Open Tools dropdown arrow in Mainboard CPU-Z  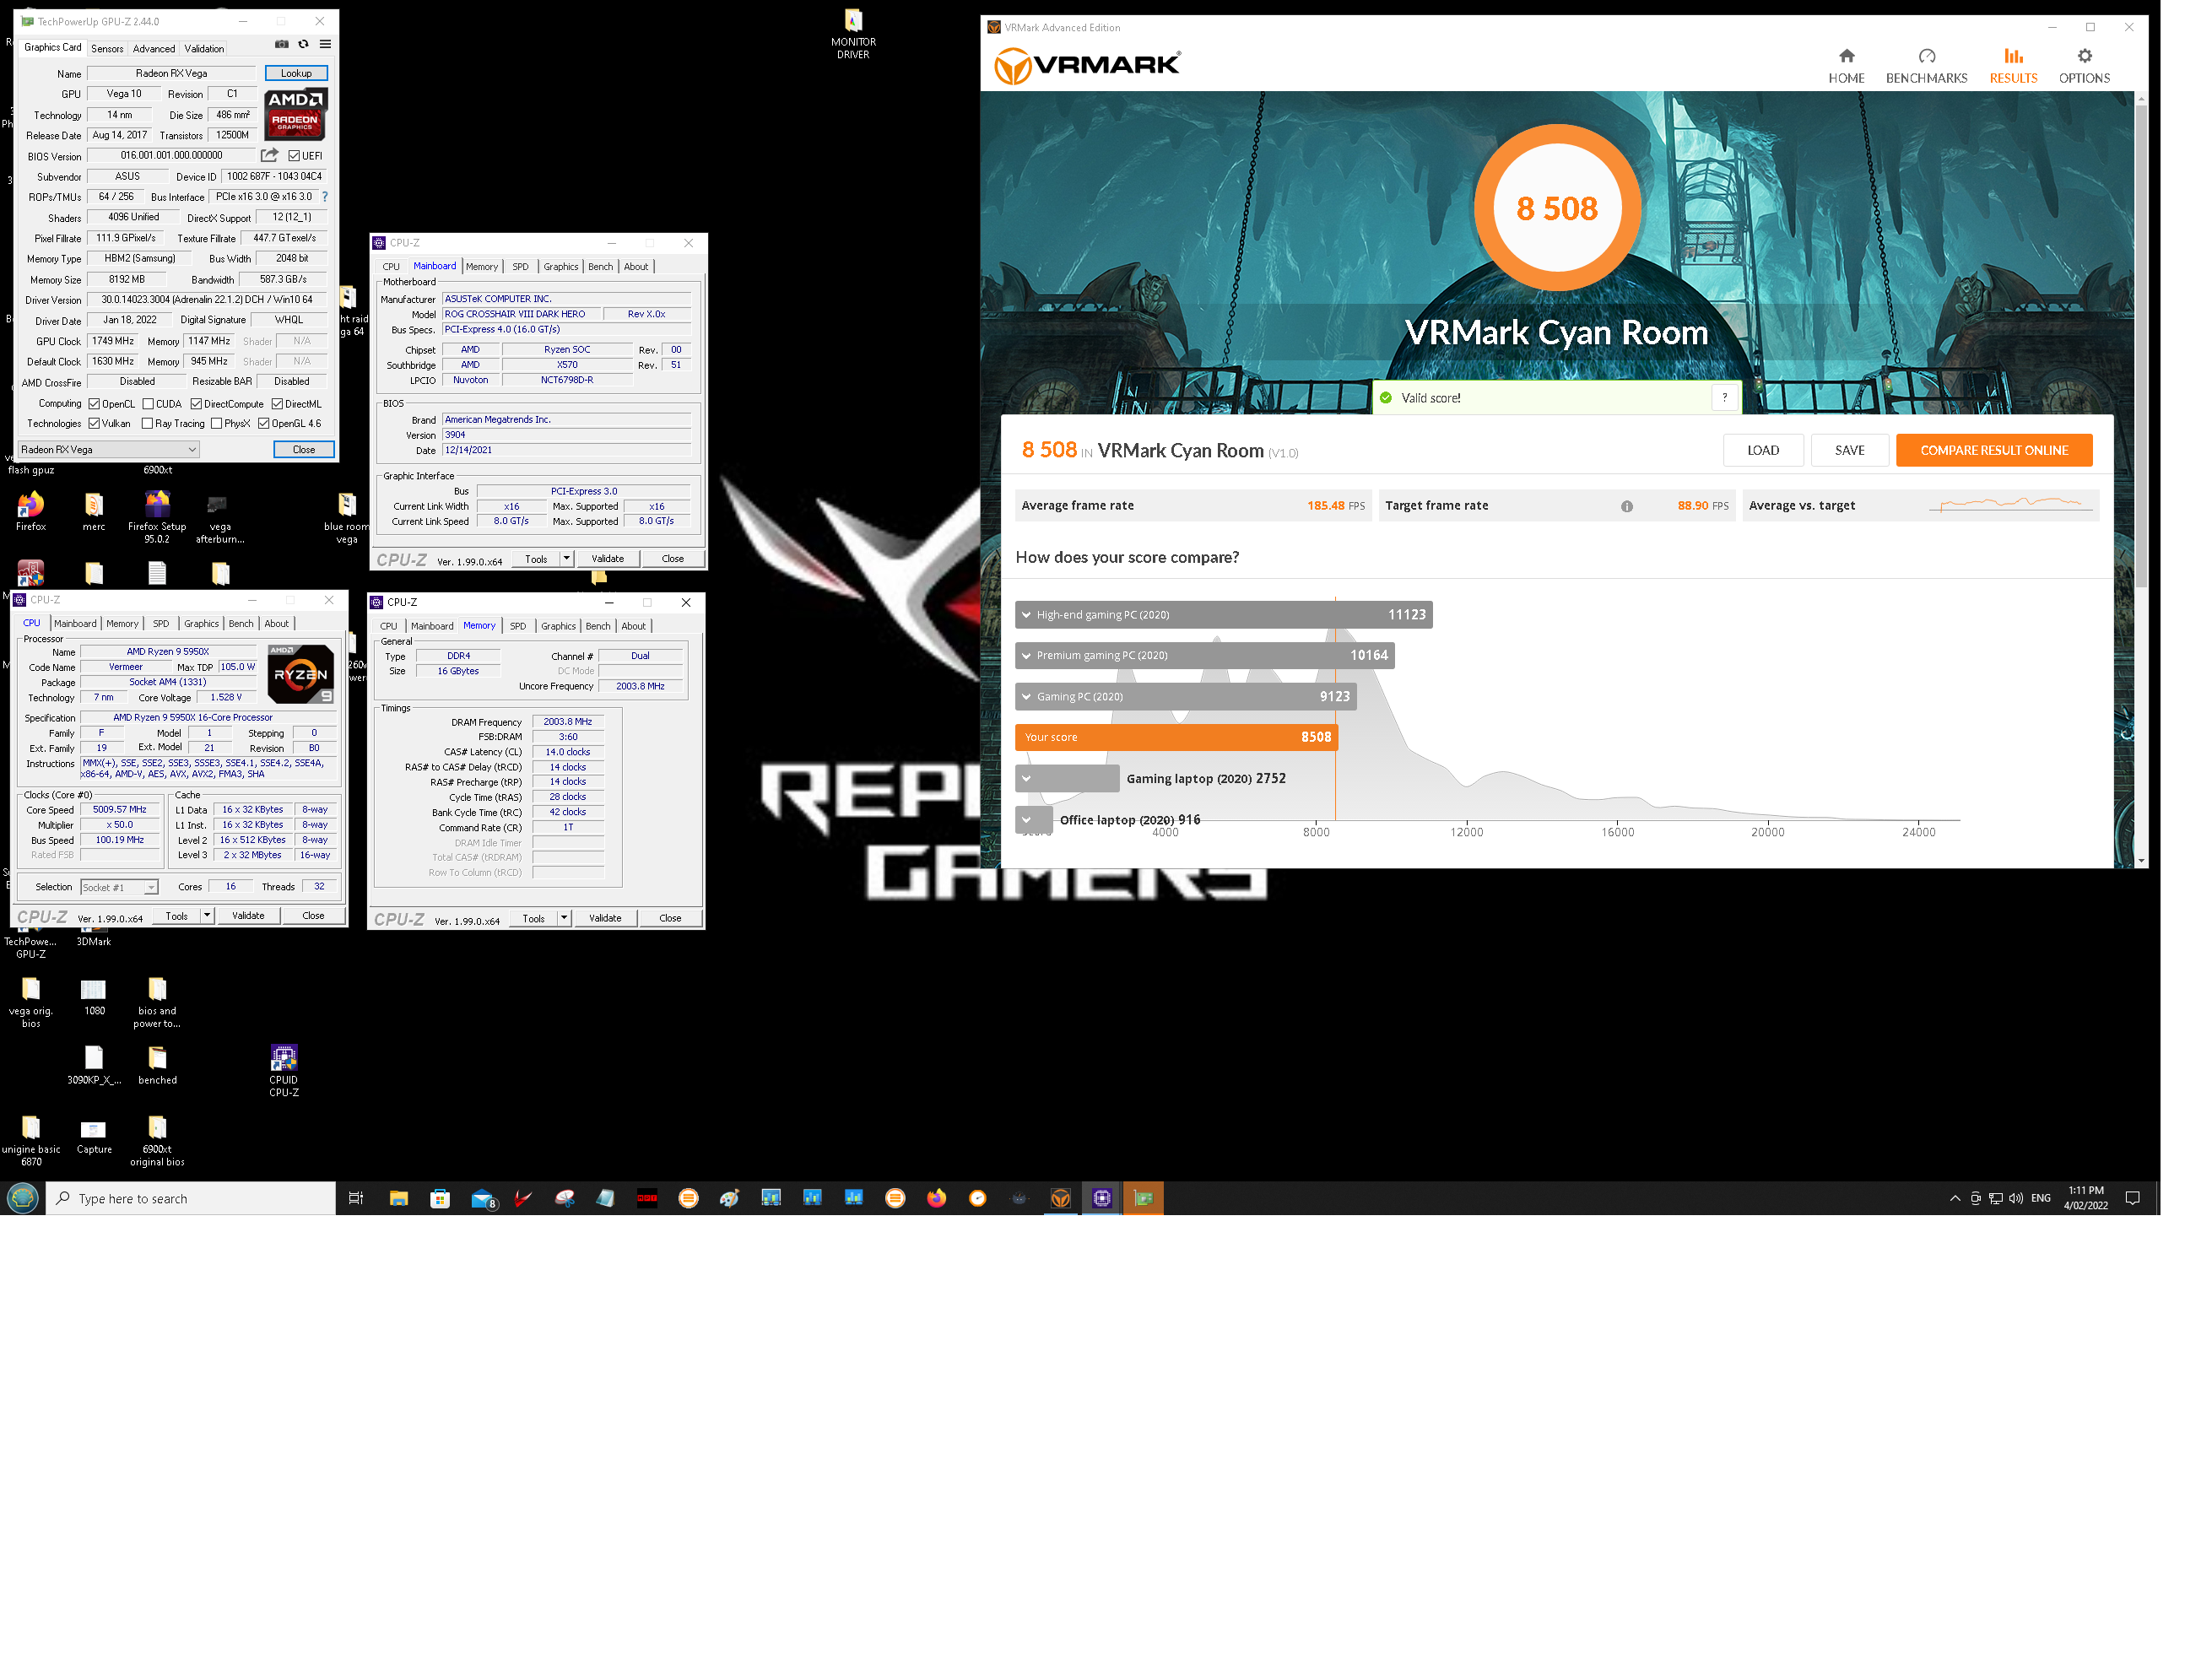click(x=567, y=558)
